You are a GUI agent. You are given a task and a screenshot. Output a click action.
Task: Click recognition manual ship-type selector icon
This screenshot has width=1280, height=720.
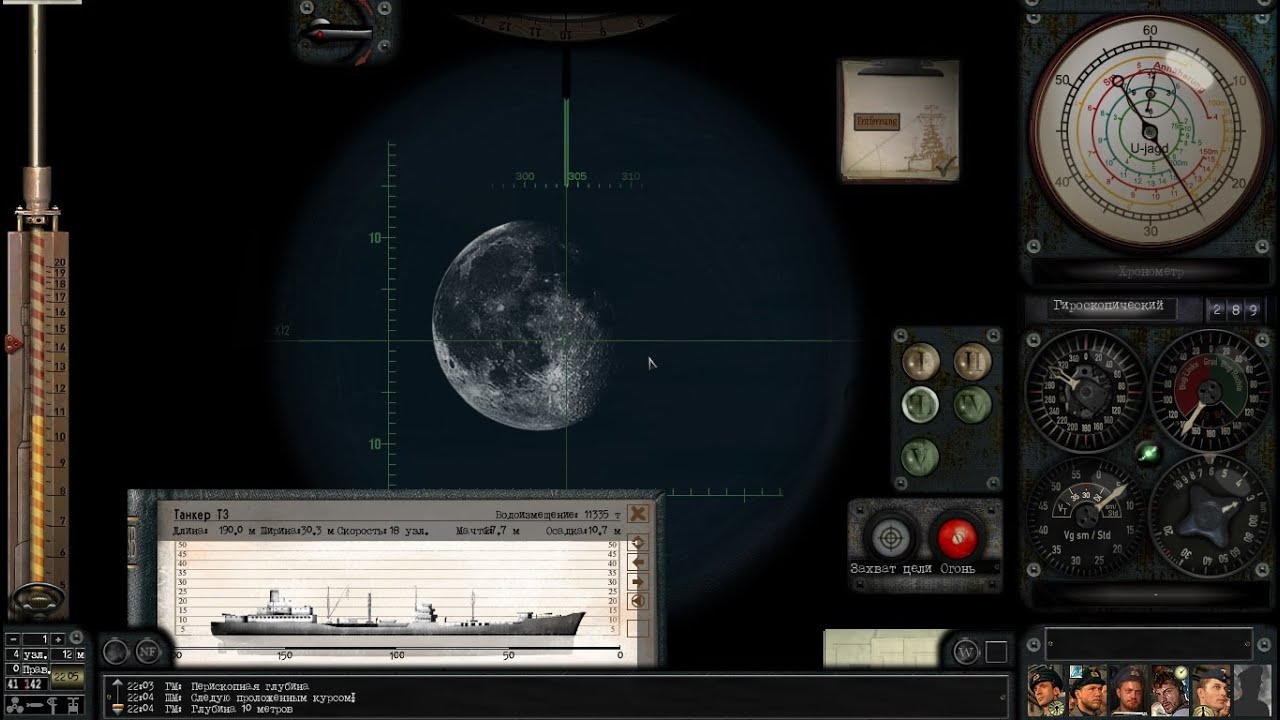coord(638,542)
